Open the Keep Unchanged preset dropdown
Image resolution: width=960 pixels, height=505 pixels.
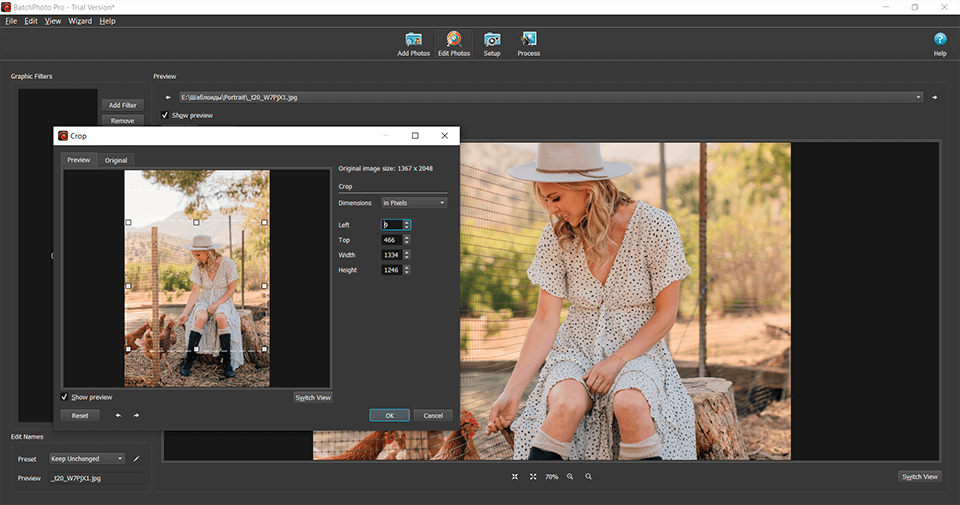pyautogui.click(x=87, y=458)
